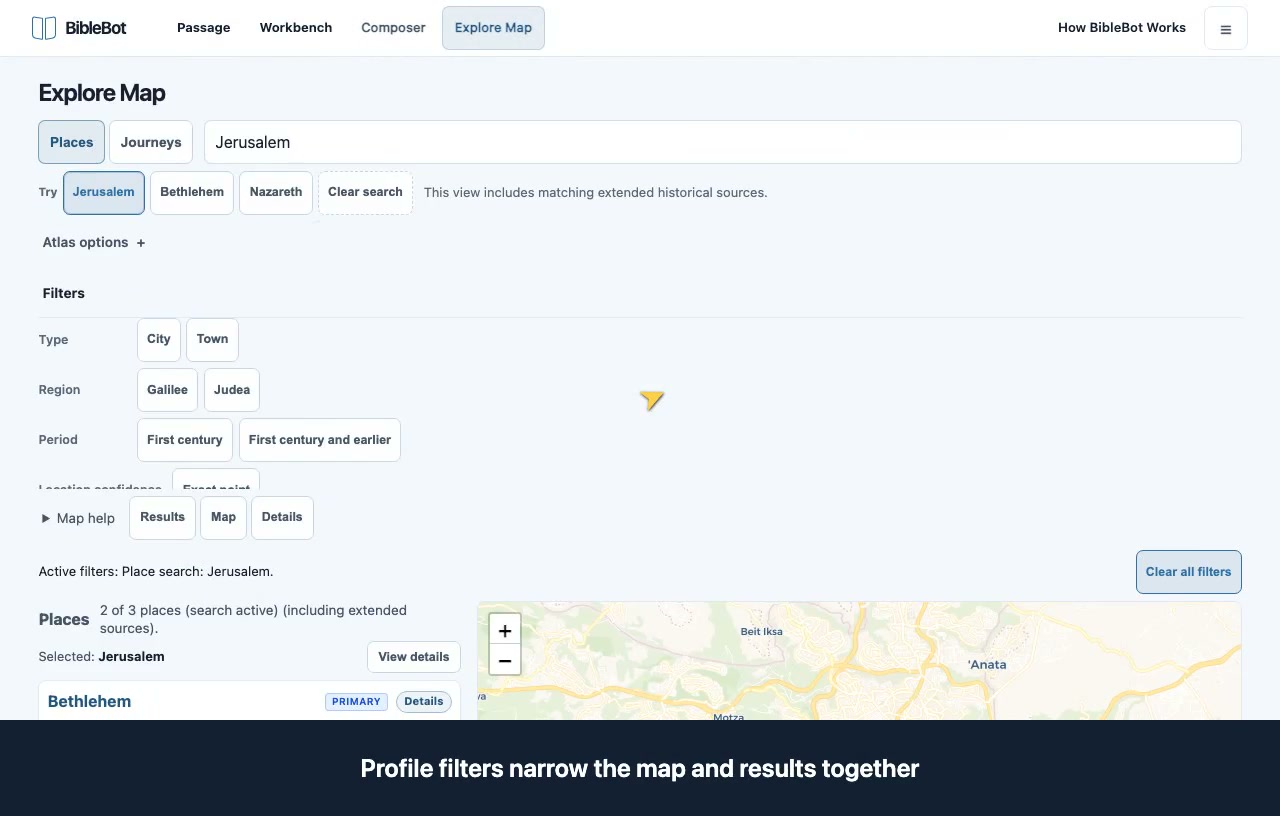Viewport: 1280px width, 816px height.
Task: Try the Jerusalem suggestion chip
Action: (104, 192)
